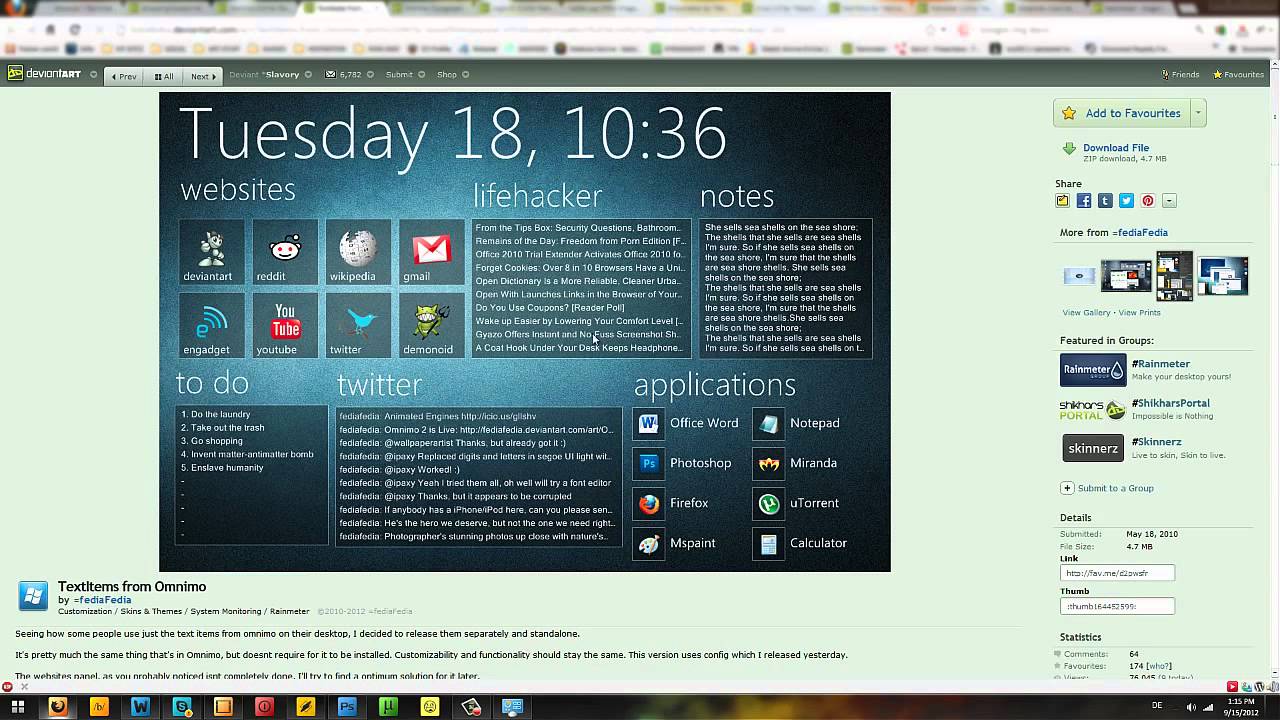
Task: Click Submit to a Group link
Action: [x=1115, y=488]
